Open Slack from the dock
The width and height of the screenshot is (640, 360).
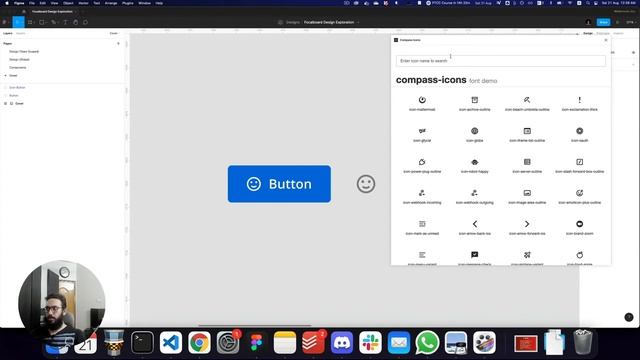[370, 342]
